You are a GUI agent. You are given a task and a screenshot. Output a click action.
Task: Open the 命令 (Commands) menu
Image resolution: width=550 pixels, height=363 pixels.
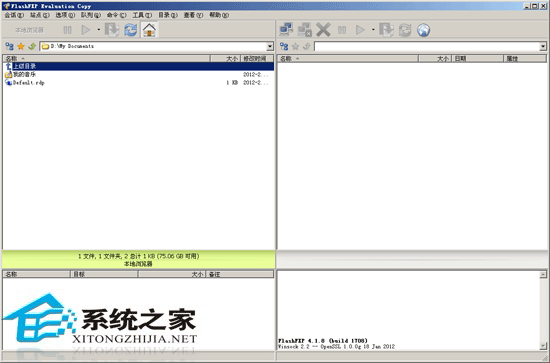pos(116,15)
